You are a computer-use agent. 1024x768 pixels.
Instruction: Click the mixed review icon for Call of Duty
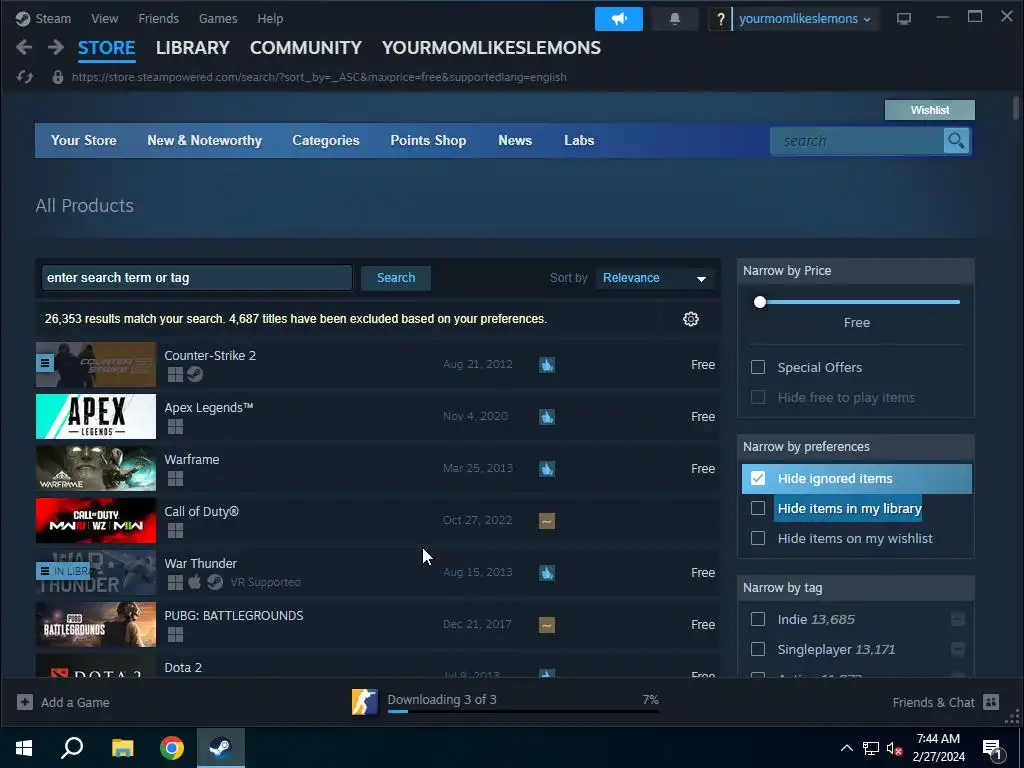point(547,520)
